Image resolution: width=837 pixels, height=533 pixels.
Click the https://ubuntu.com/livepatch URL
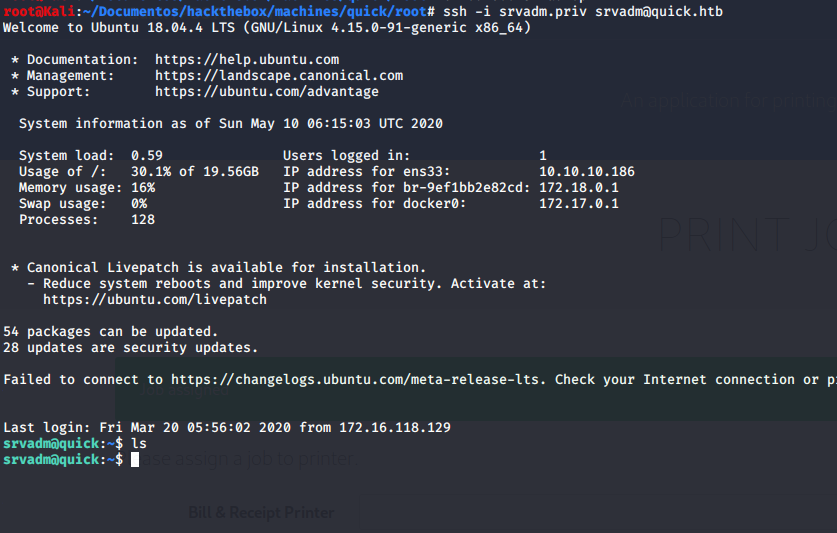pos(155,300)
